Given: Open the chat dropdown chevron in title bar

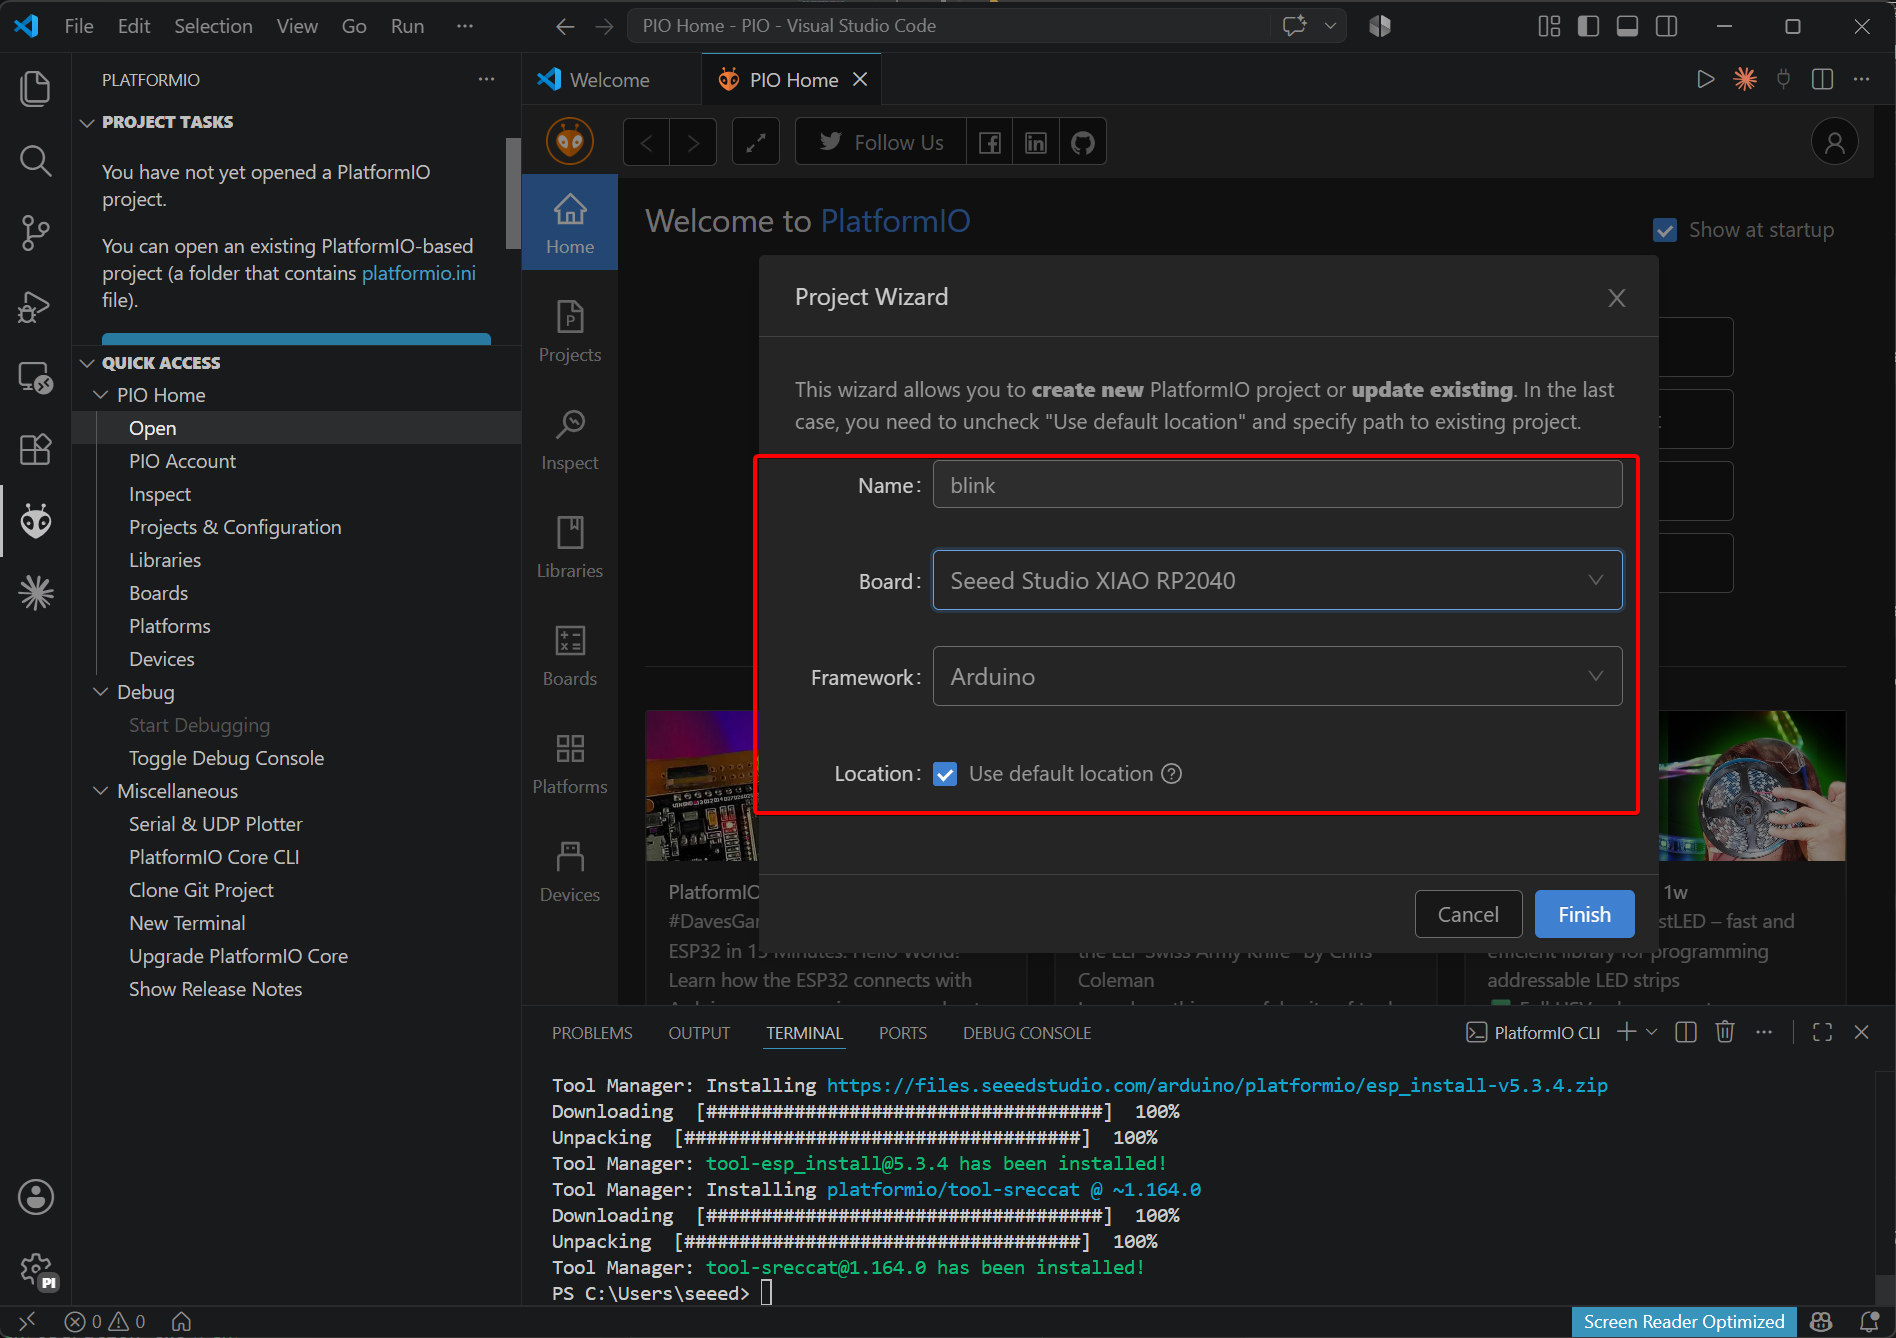Looking at the screenshot, I should 1330,26.
